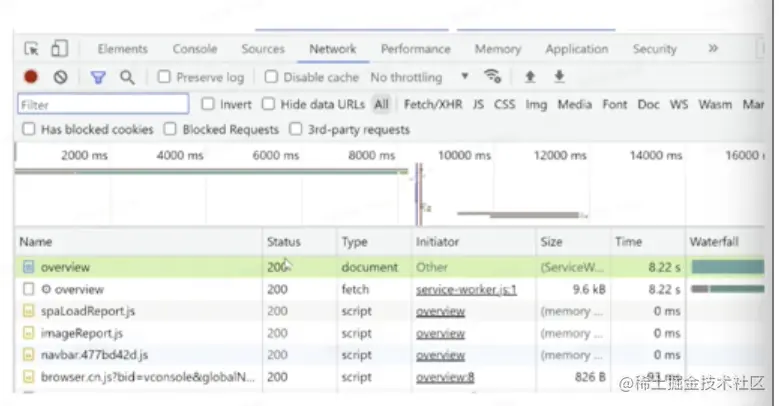Viewport: 779px width, 406px height.
Task: Toggle the network filter funnel icon
Action: 98,77
